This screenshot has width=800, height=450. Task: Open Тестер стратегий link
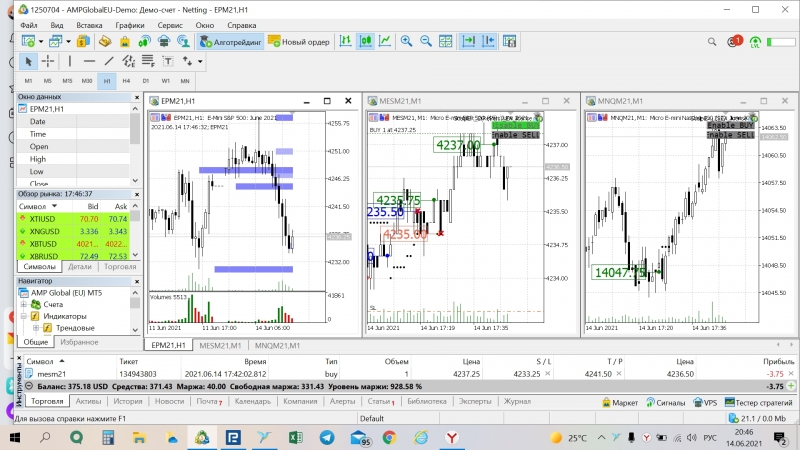click(759, 403)
